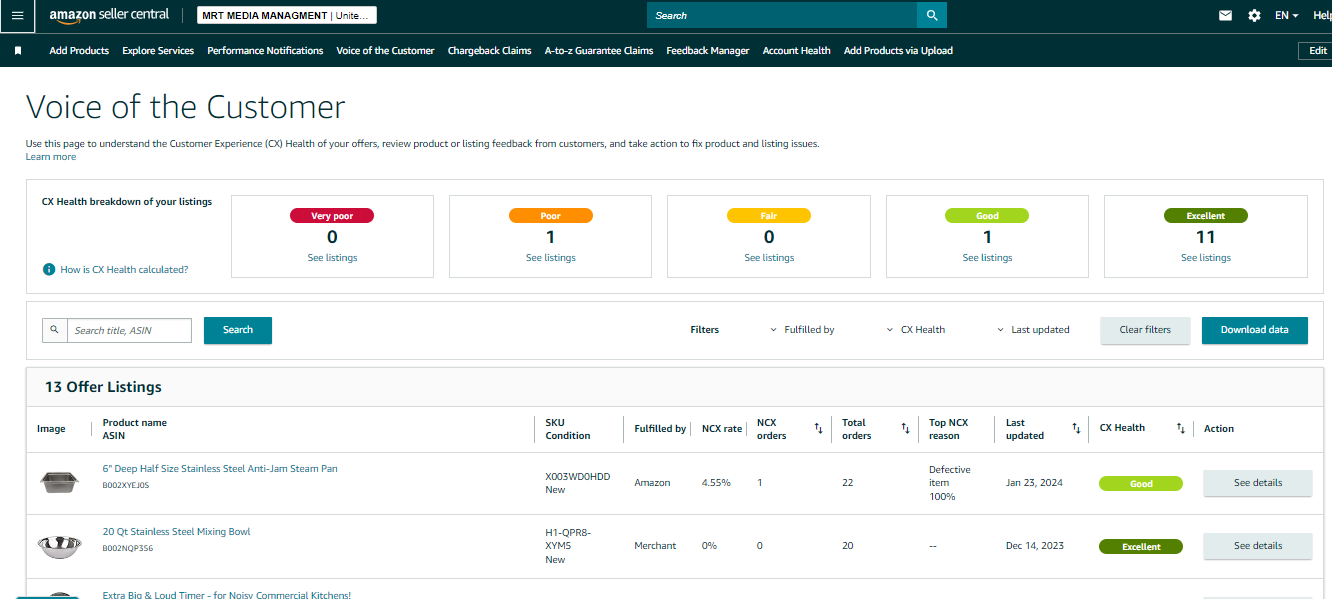This screenshot has height=599, width=1332.
Task: Click Clear filters button
Action: tap(1145, 330)
